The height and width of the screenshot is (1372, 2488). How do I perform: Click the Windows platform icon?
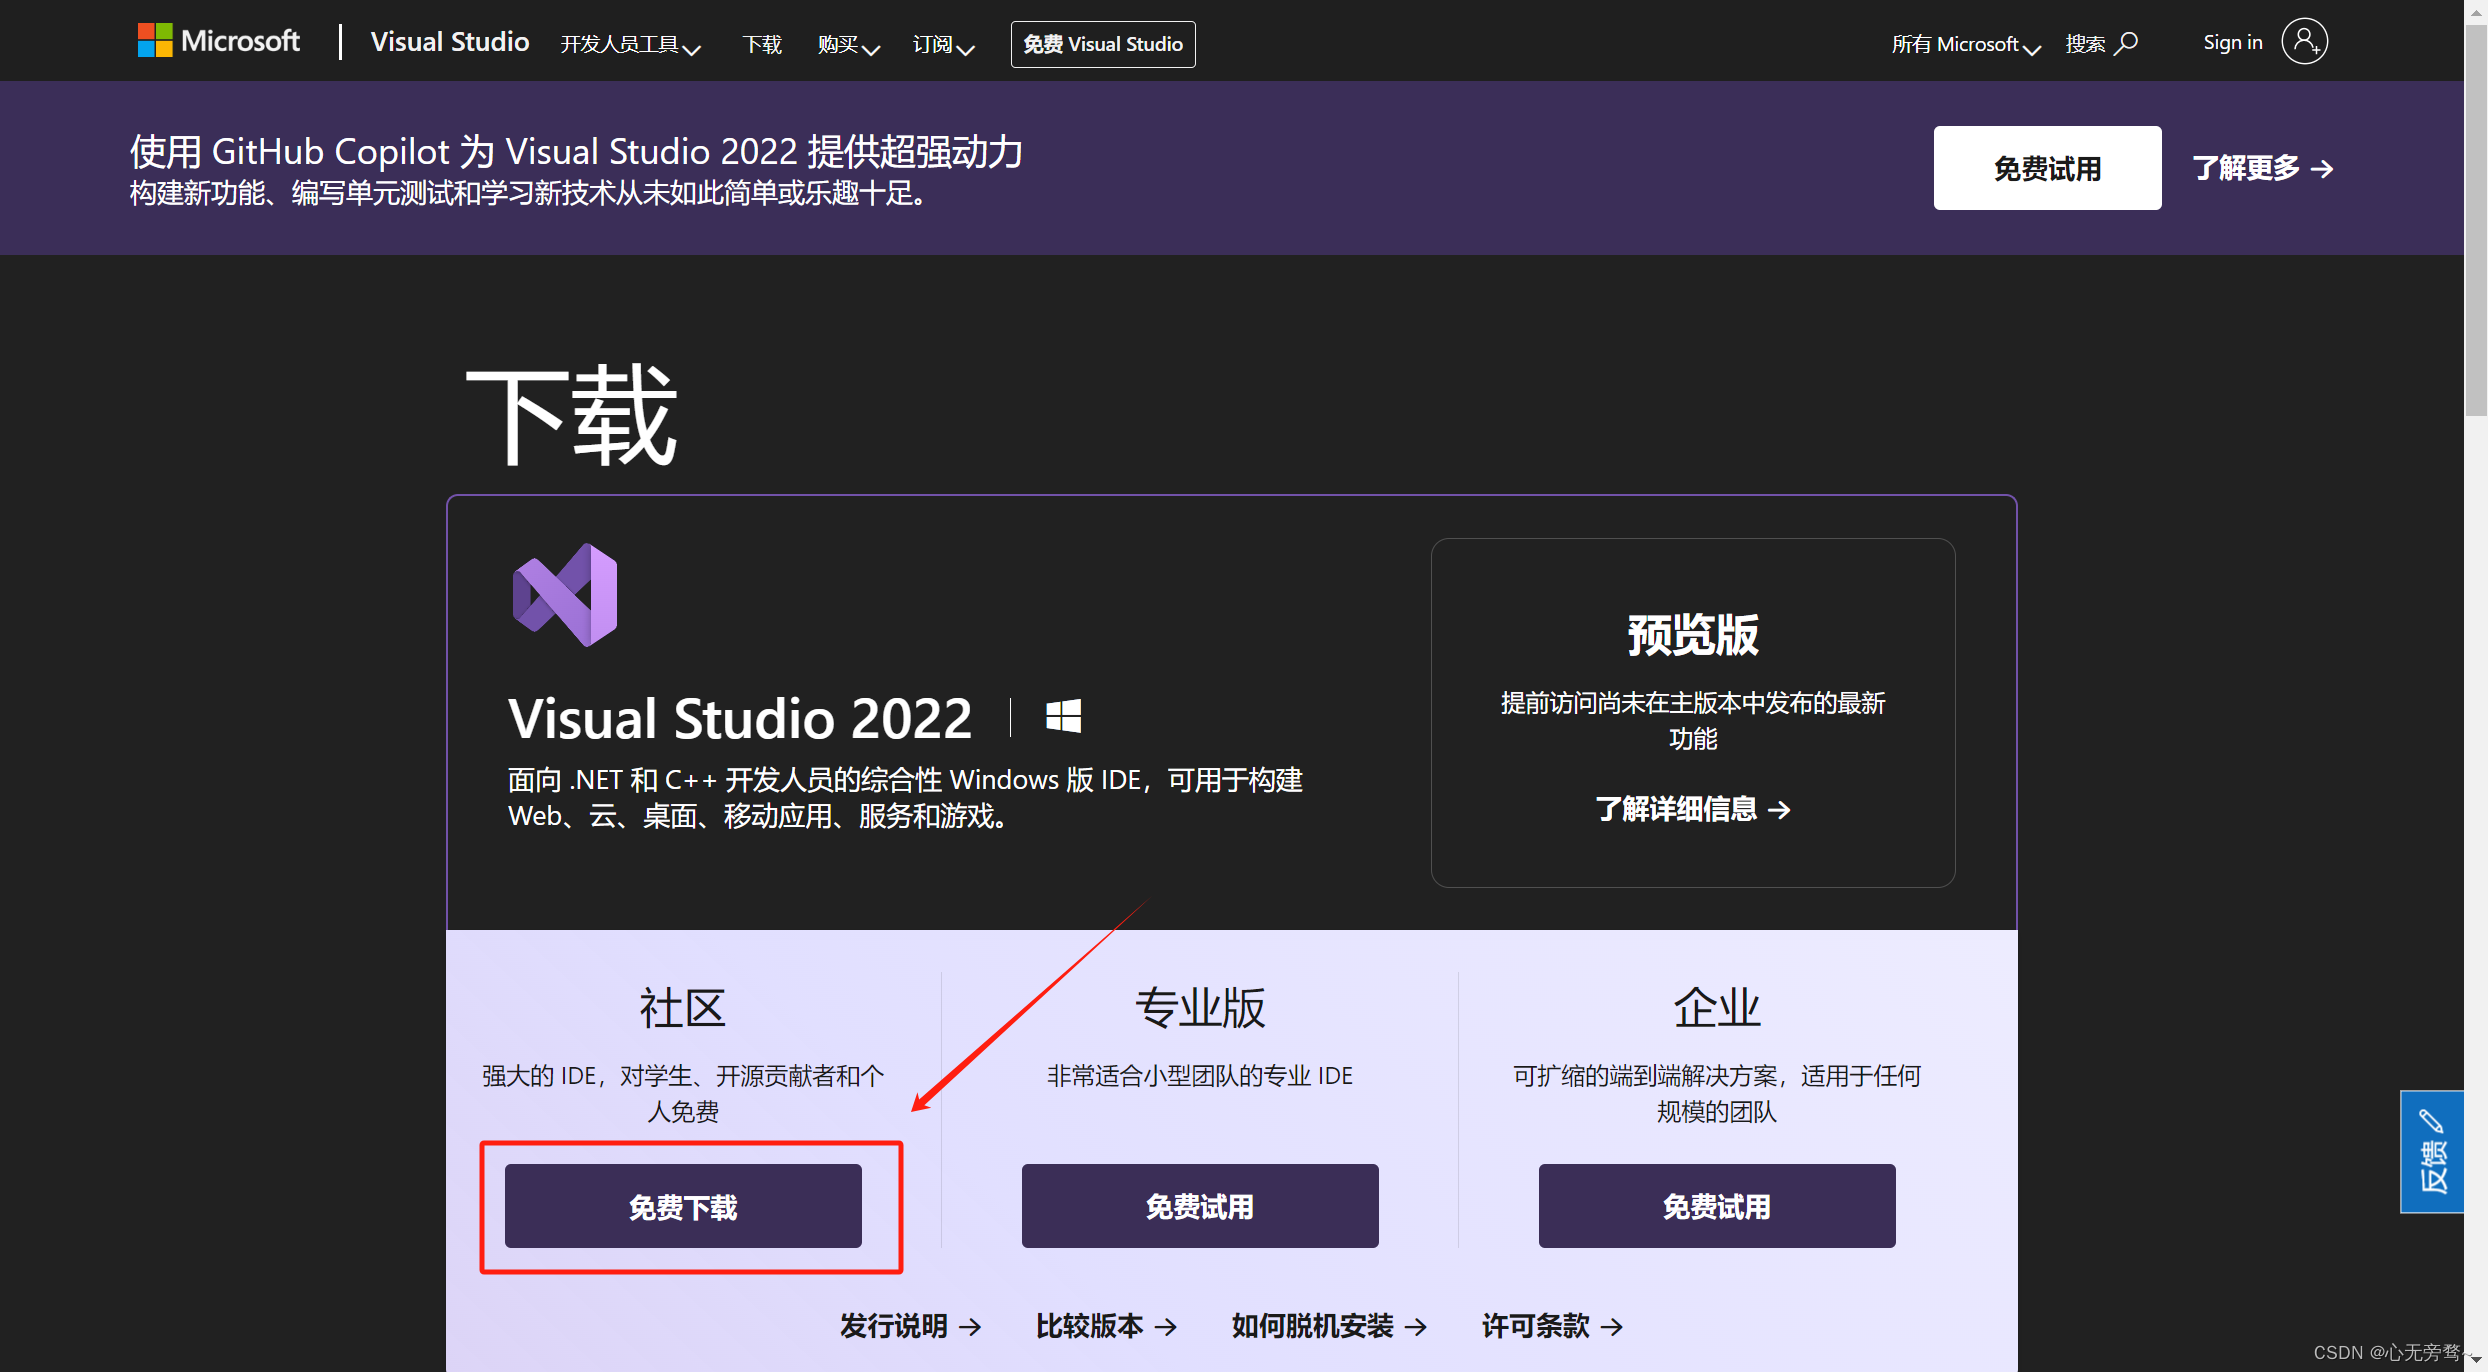point(1063,716)
